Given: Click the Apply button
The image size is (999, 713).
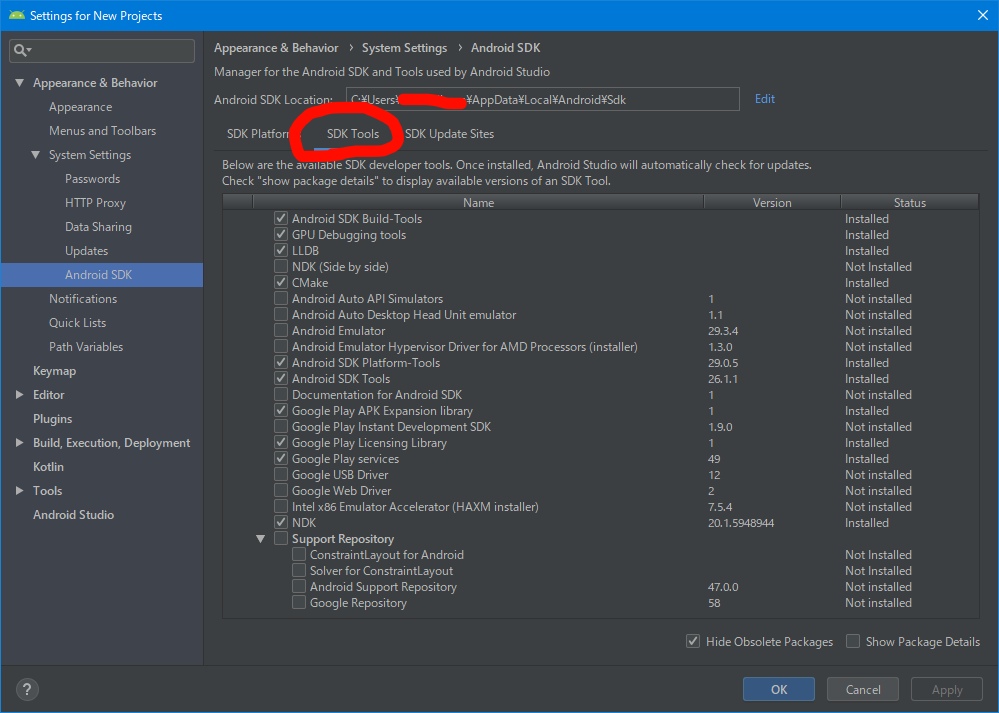Looking at the screenshot, I should pos(947,689).
